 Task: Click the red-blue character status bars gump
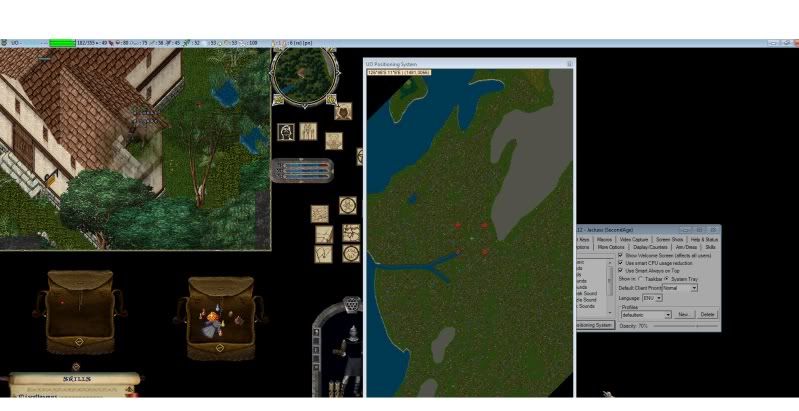[303, 170]
